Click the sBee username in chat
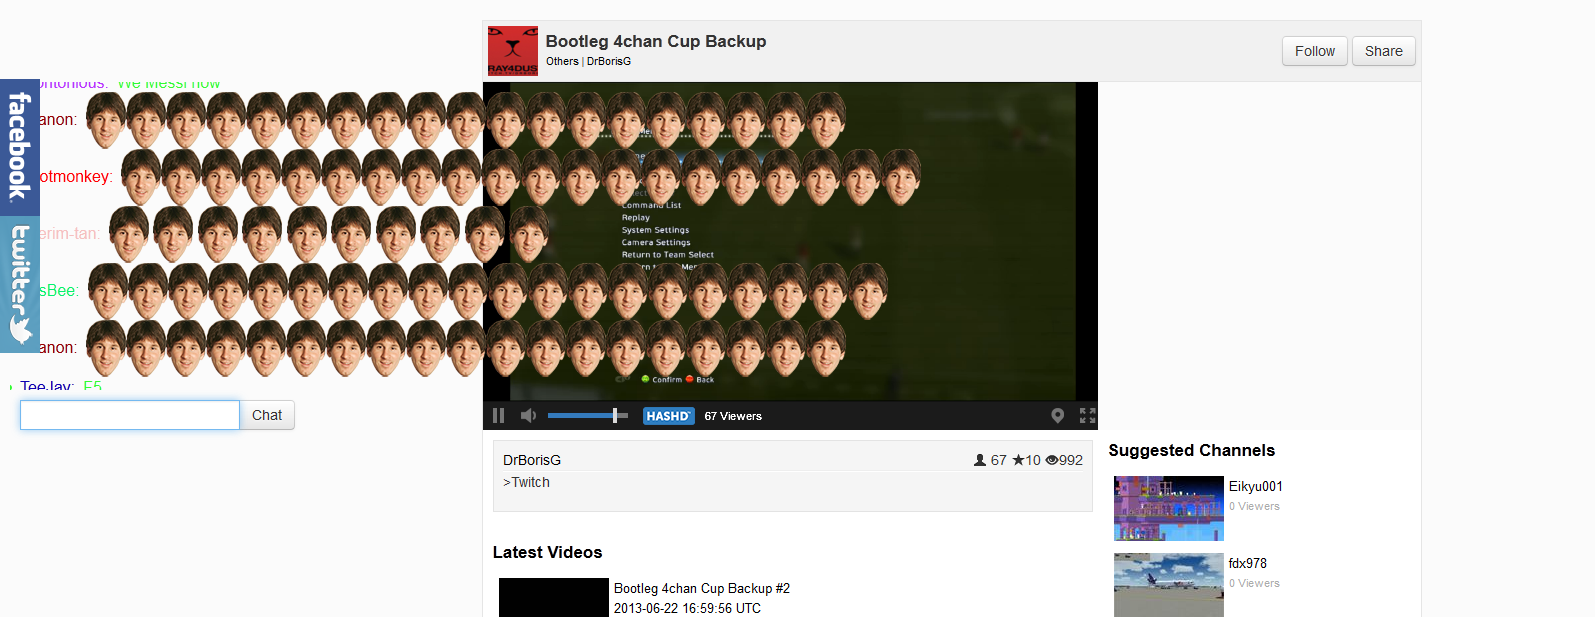 coord(59,290)
